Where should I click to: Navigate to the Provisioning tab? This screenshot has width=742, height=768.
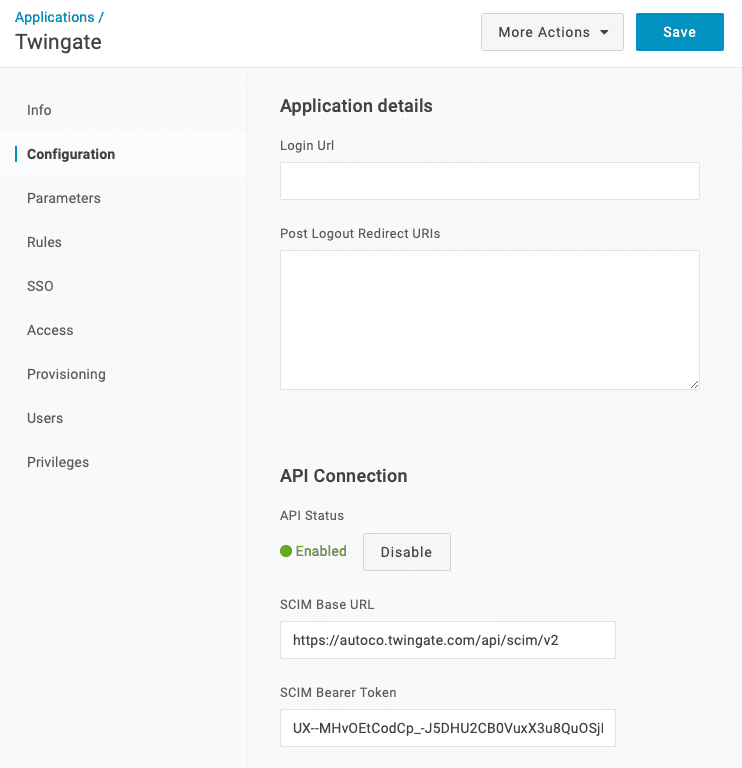tap(66, 374)
